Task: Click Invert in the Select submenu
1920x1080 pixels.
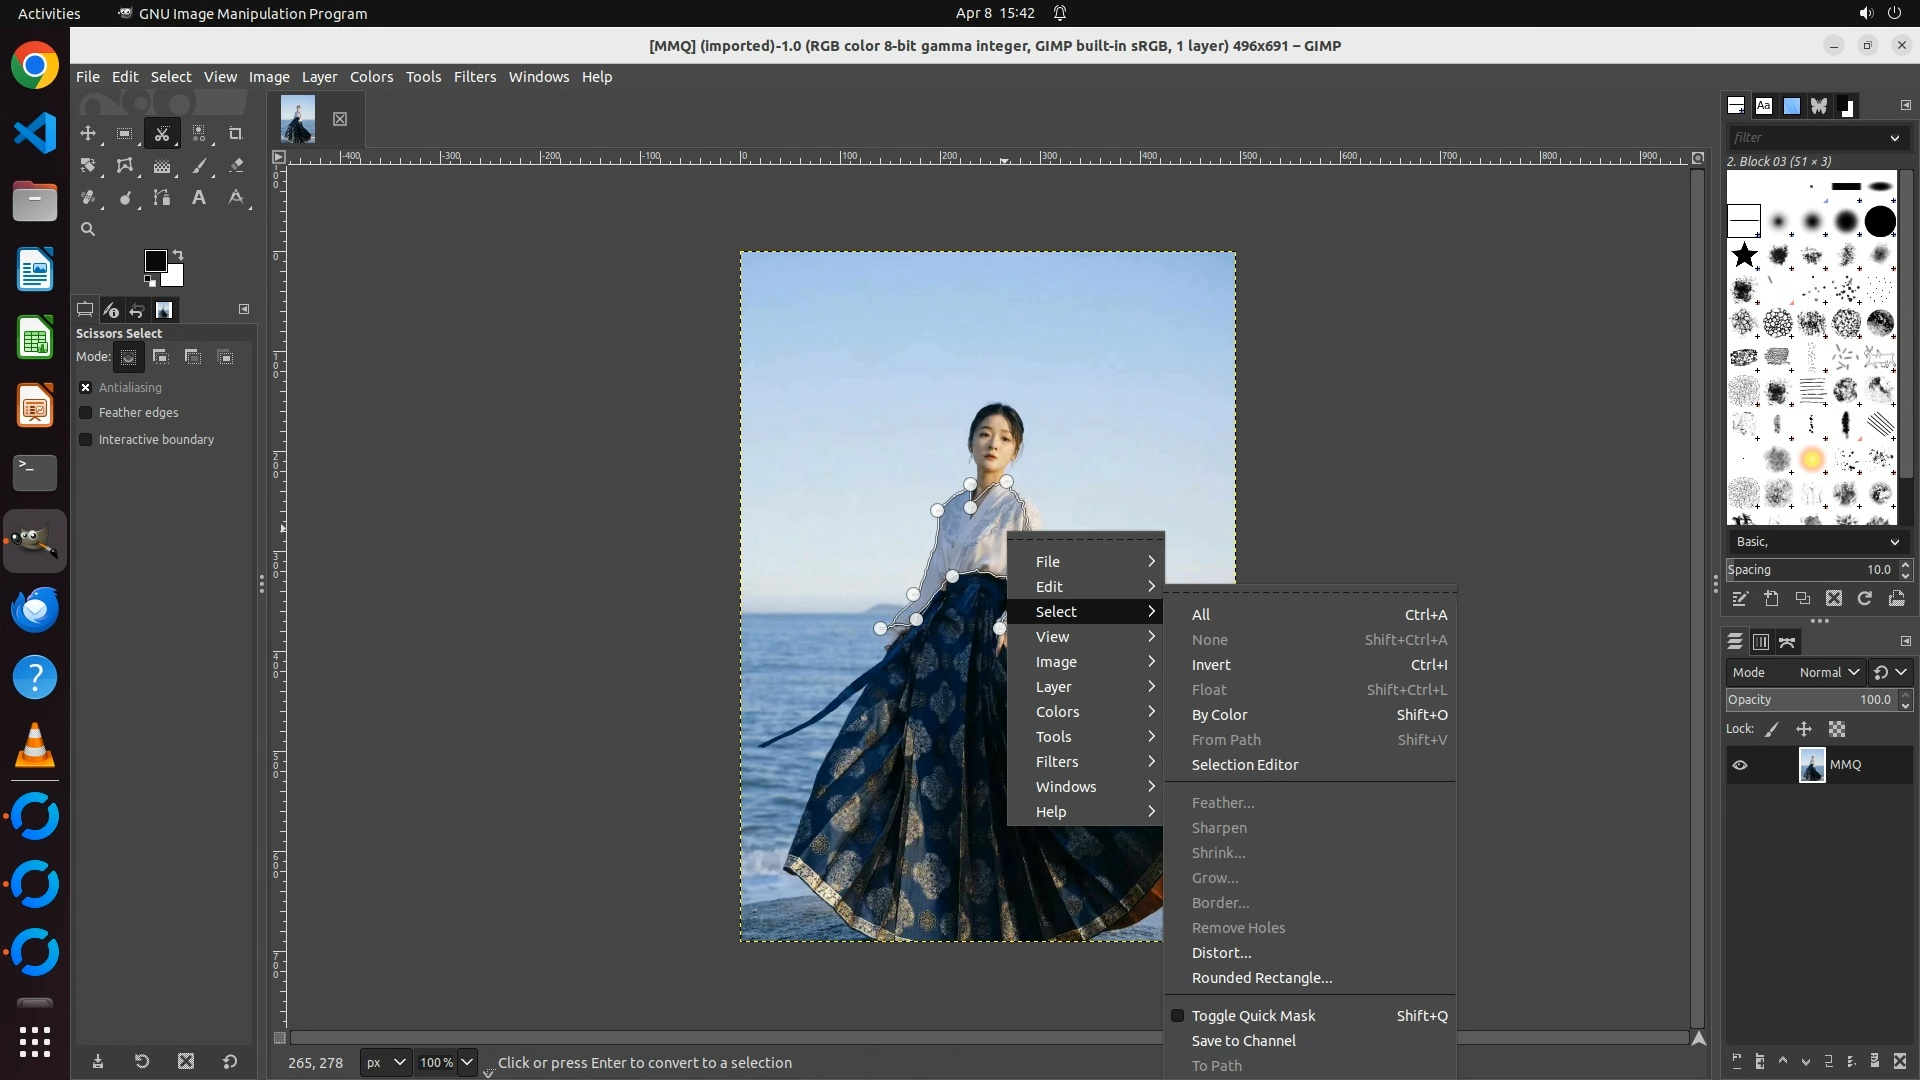Action: point(1211,665)
